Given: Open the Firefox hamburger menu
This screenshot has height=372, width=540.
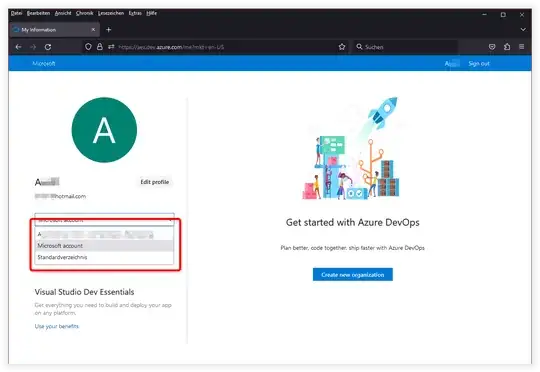Looking at the screenshot, I should pyautogui.click(x=522, y=47).
